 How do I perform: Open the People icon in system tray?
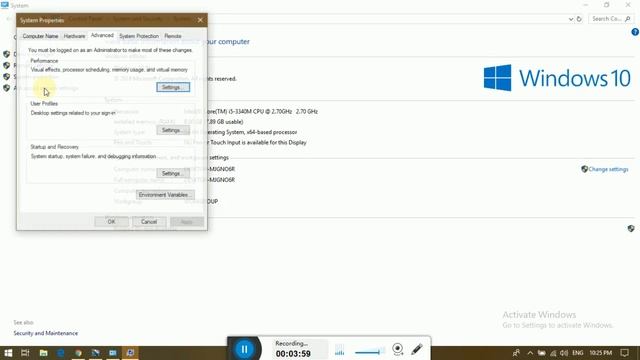coord(516,353)
